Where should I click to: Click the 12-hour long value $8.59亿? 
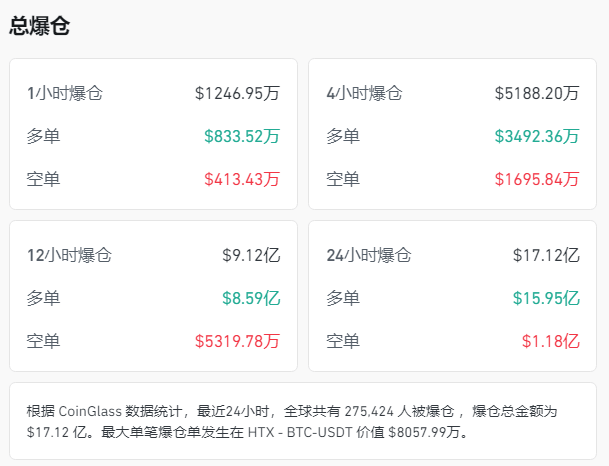point(251,298)
